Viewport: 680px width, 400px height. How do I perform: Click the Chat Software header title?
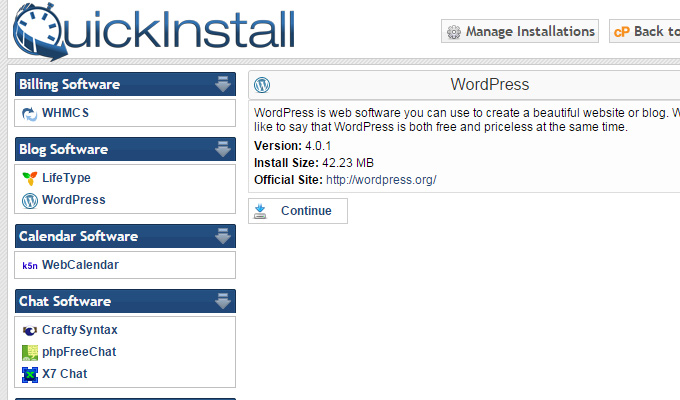pyautogui.click(x=65, y=301)
